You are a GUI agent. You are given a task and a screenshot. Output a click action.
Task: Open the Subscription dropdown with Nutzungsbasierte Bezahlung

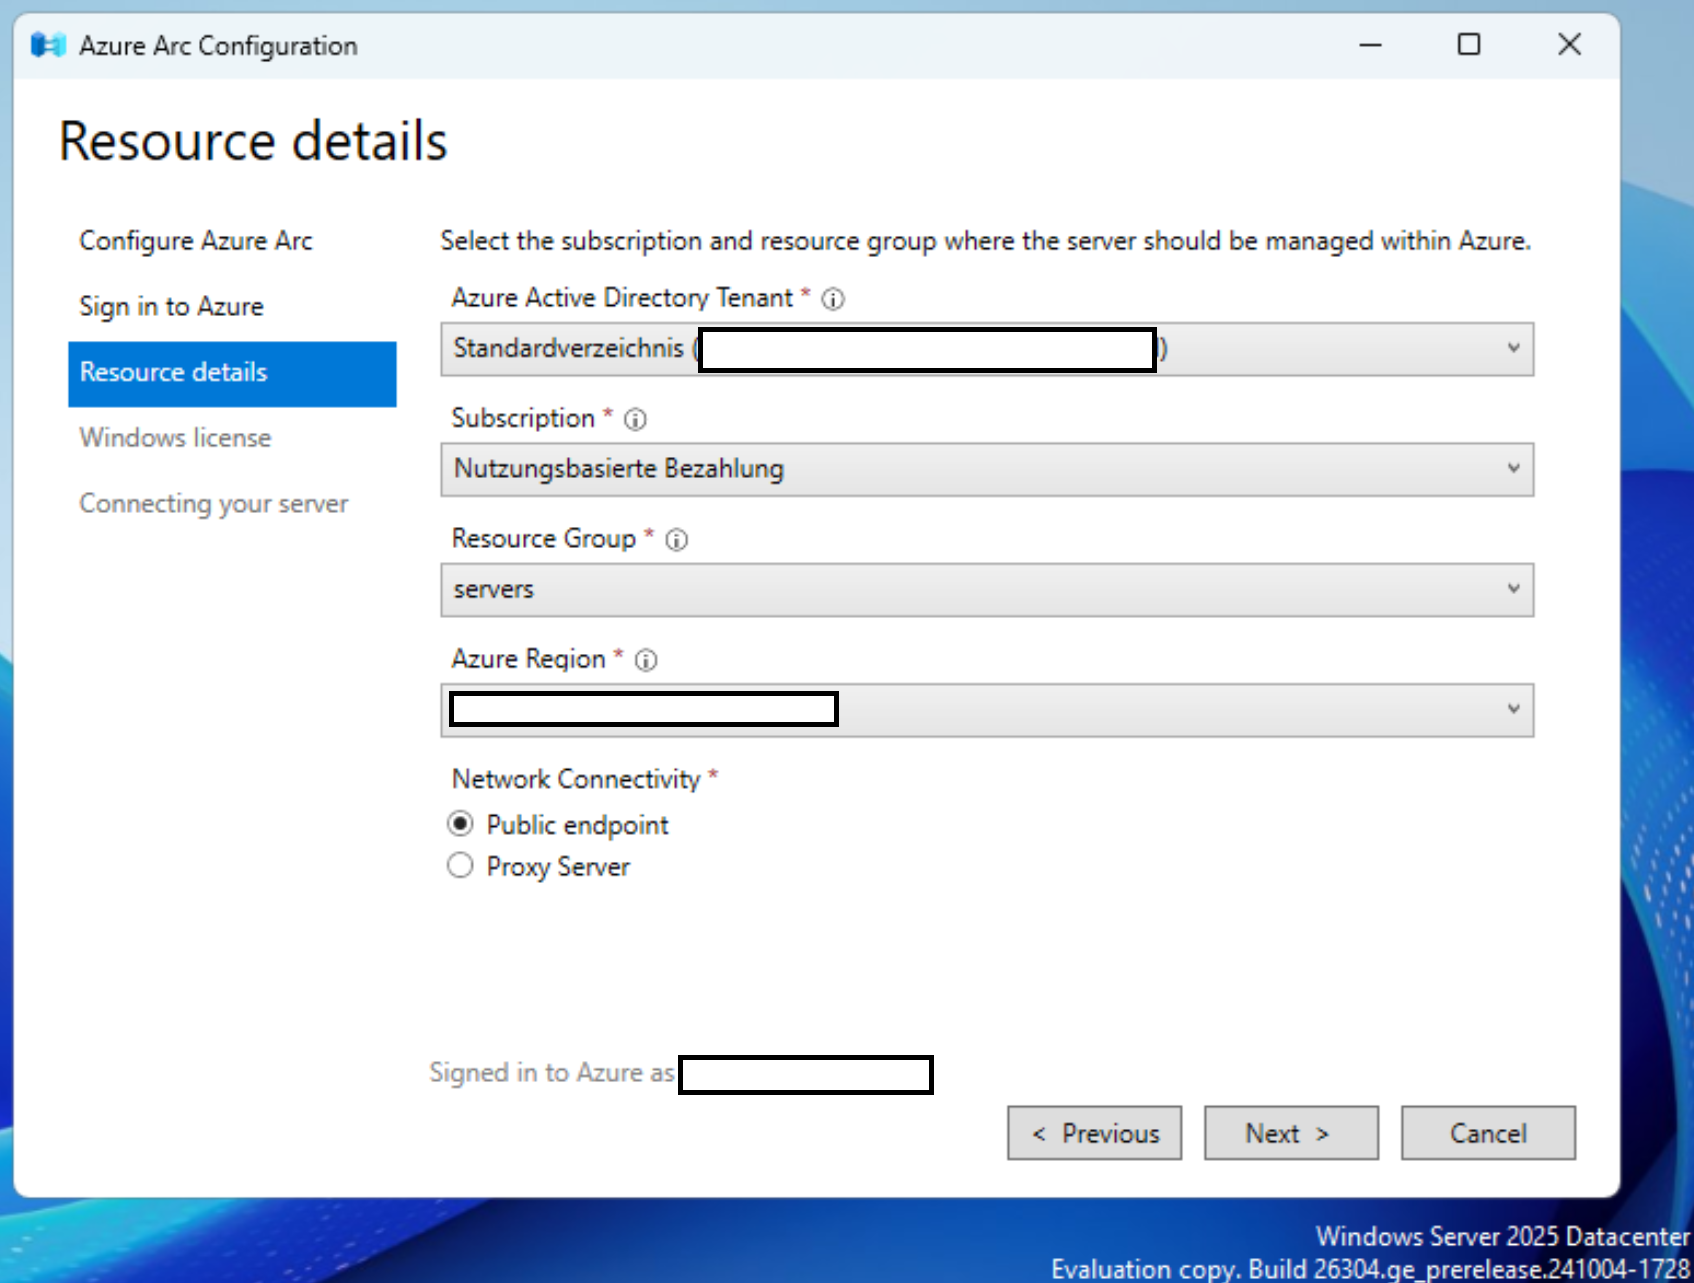(x=987, y=469)
